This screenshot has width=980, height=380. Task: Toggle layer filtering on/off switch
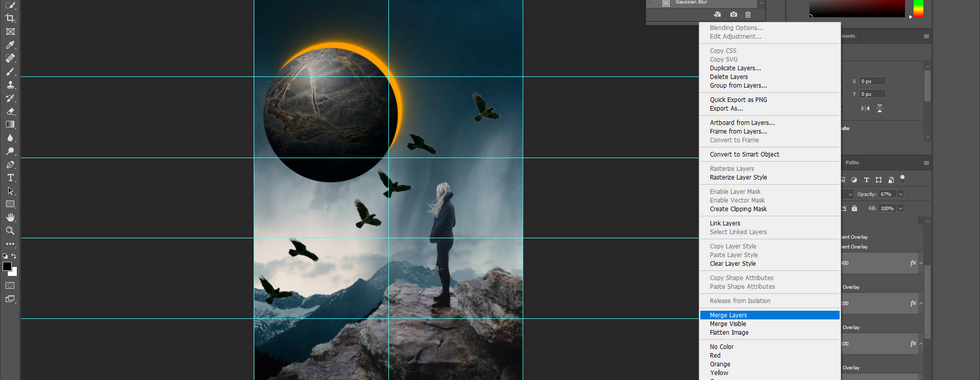coord(902,179)
